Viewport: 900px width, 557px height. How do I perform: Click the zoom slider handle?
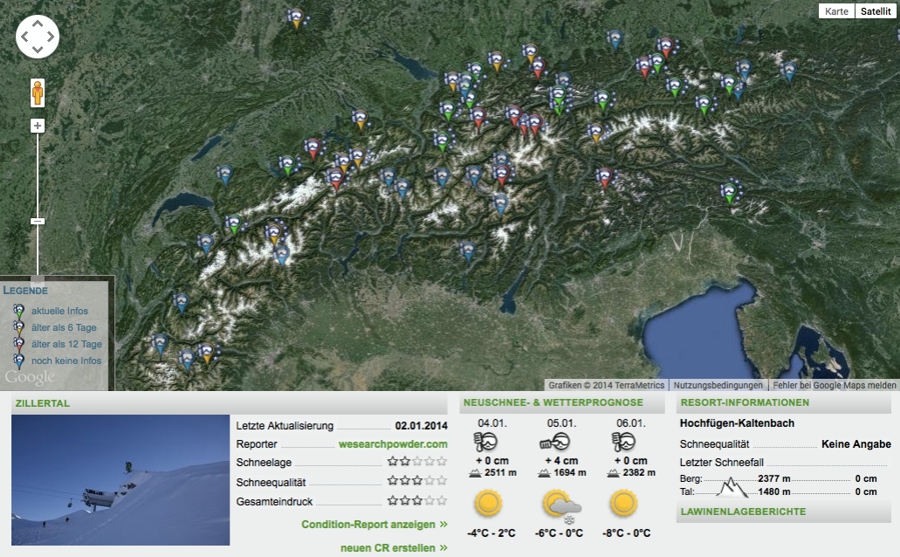tap(38, 220)
